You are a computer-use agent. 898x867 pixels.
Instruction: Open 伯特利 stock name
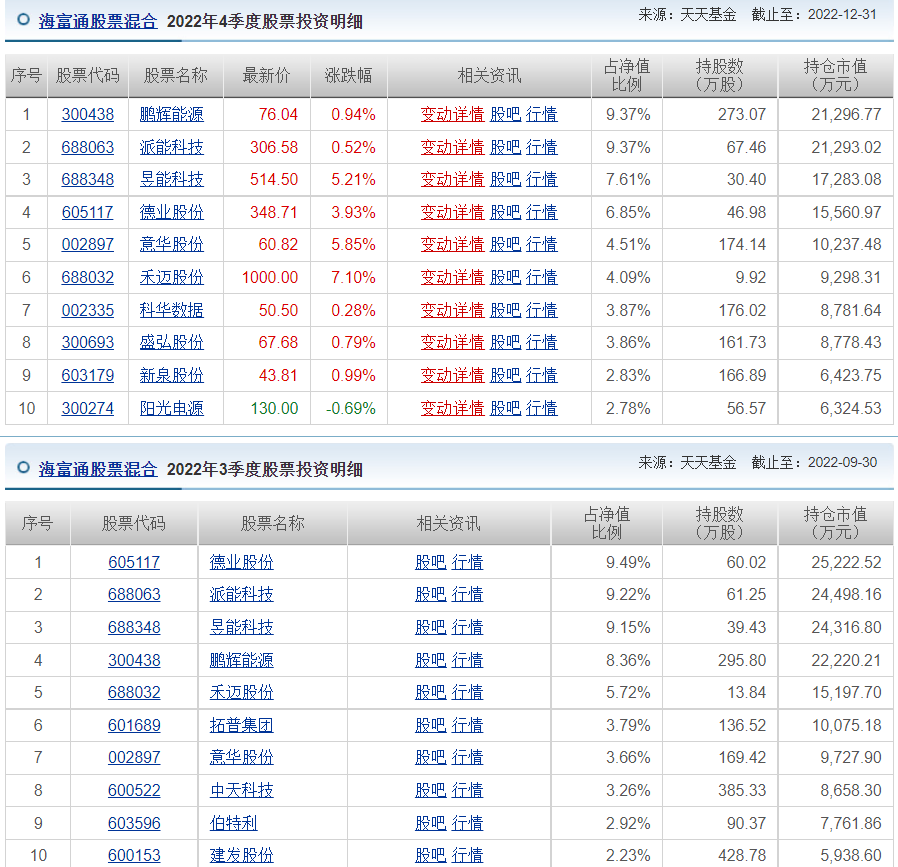tap(234, 823)
